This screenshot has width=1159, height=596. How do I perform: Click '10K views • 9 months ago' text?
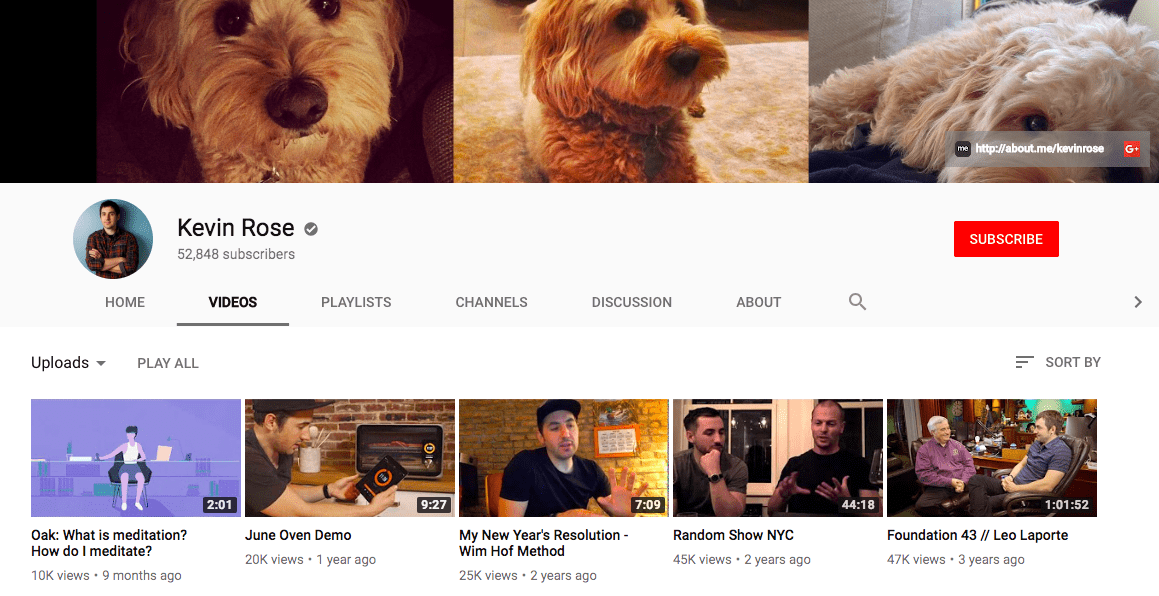click(x=106, y=575)
